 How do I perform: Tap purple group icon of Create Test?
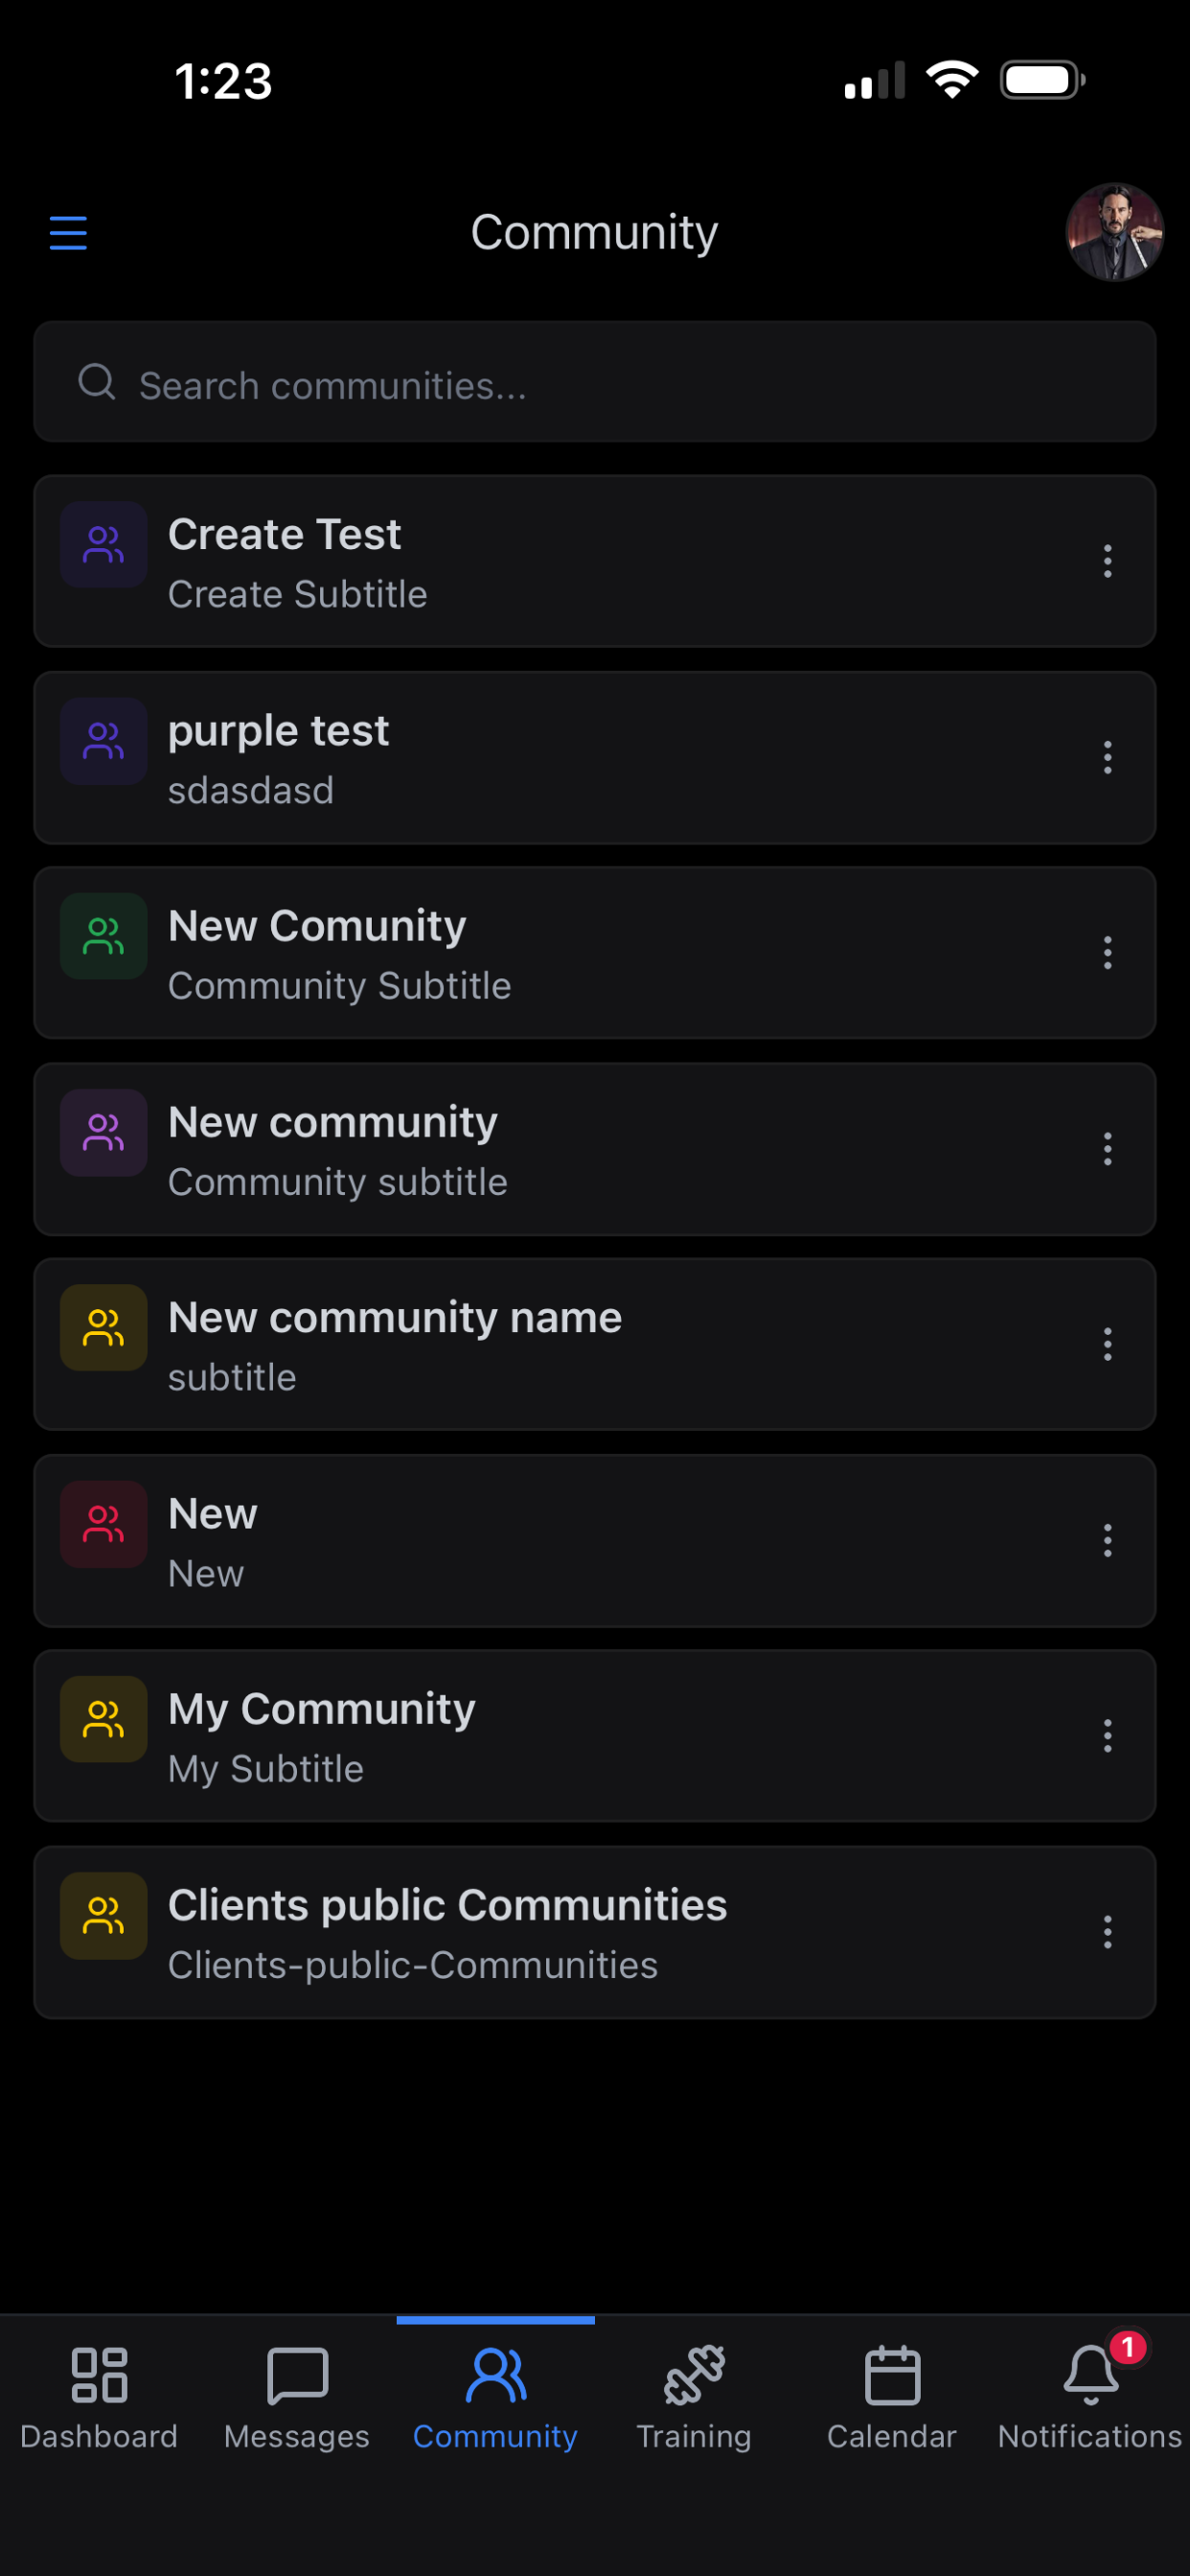(x=104, y=544)
